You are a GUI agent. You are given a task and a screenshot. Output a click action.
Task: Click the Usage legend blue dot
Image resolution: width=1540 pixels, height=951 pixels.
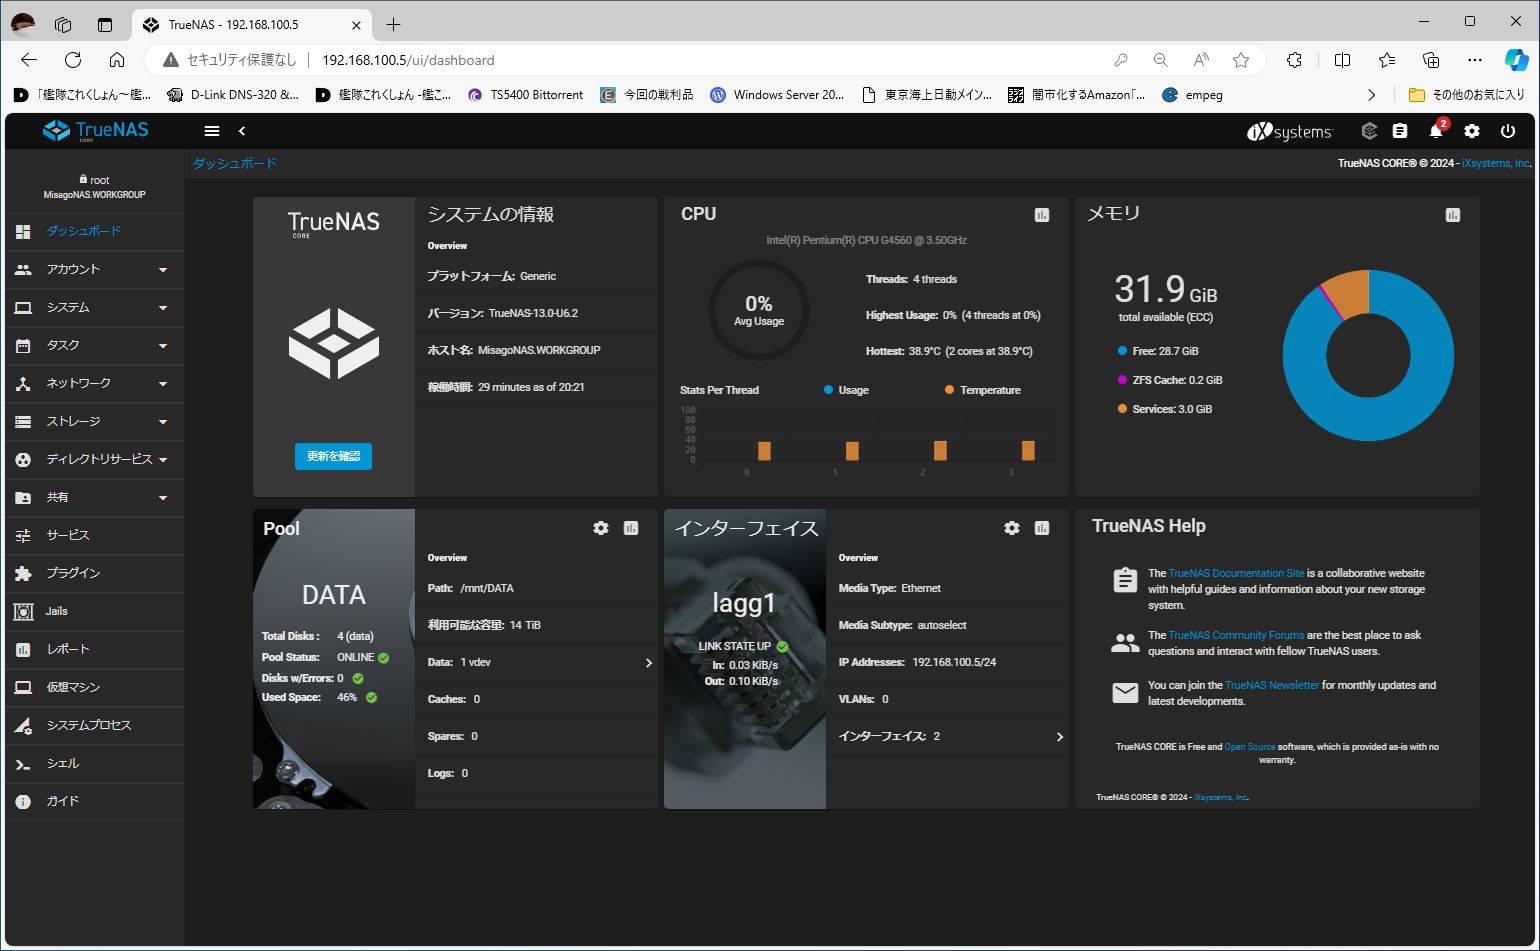(828, 390)
